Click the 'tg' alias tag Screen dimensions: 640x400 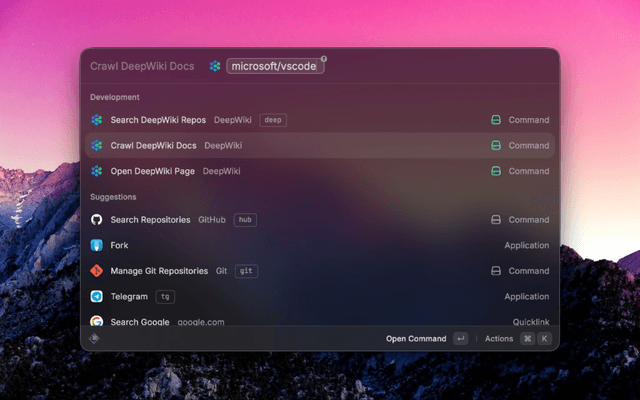tap(165, 297)
